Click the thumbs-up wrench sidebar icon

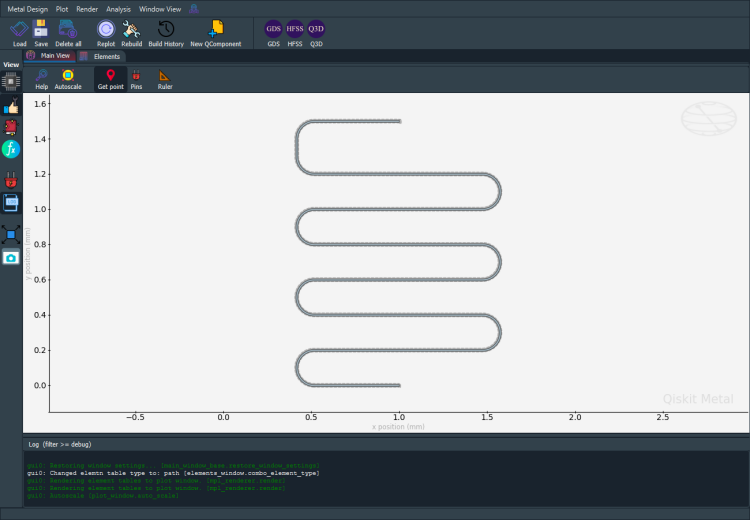pyautogui.click(x=11, y=106)
